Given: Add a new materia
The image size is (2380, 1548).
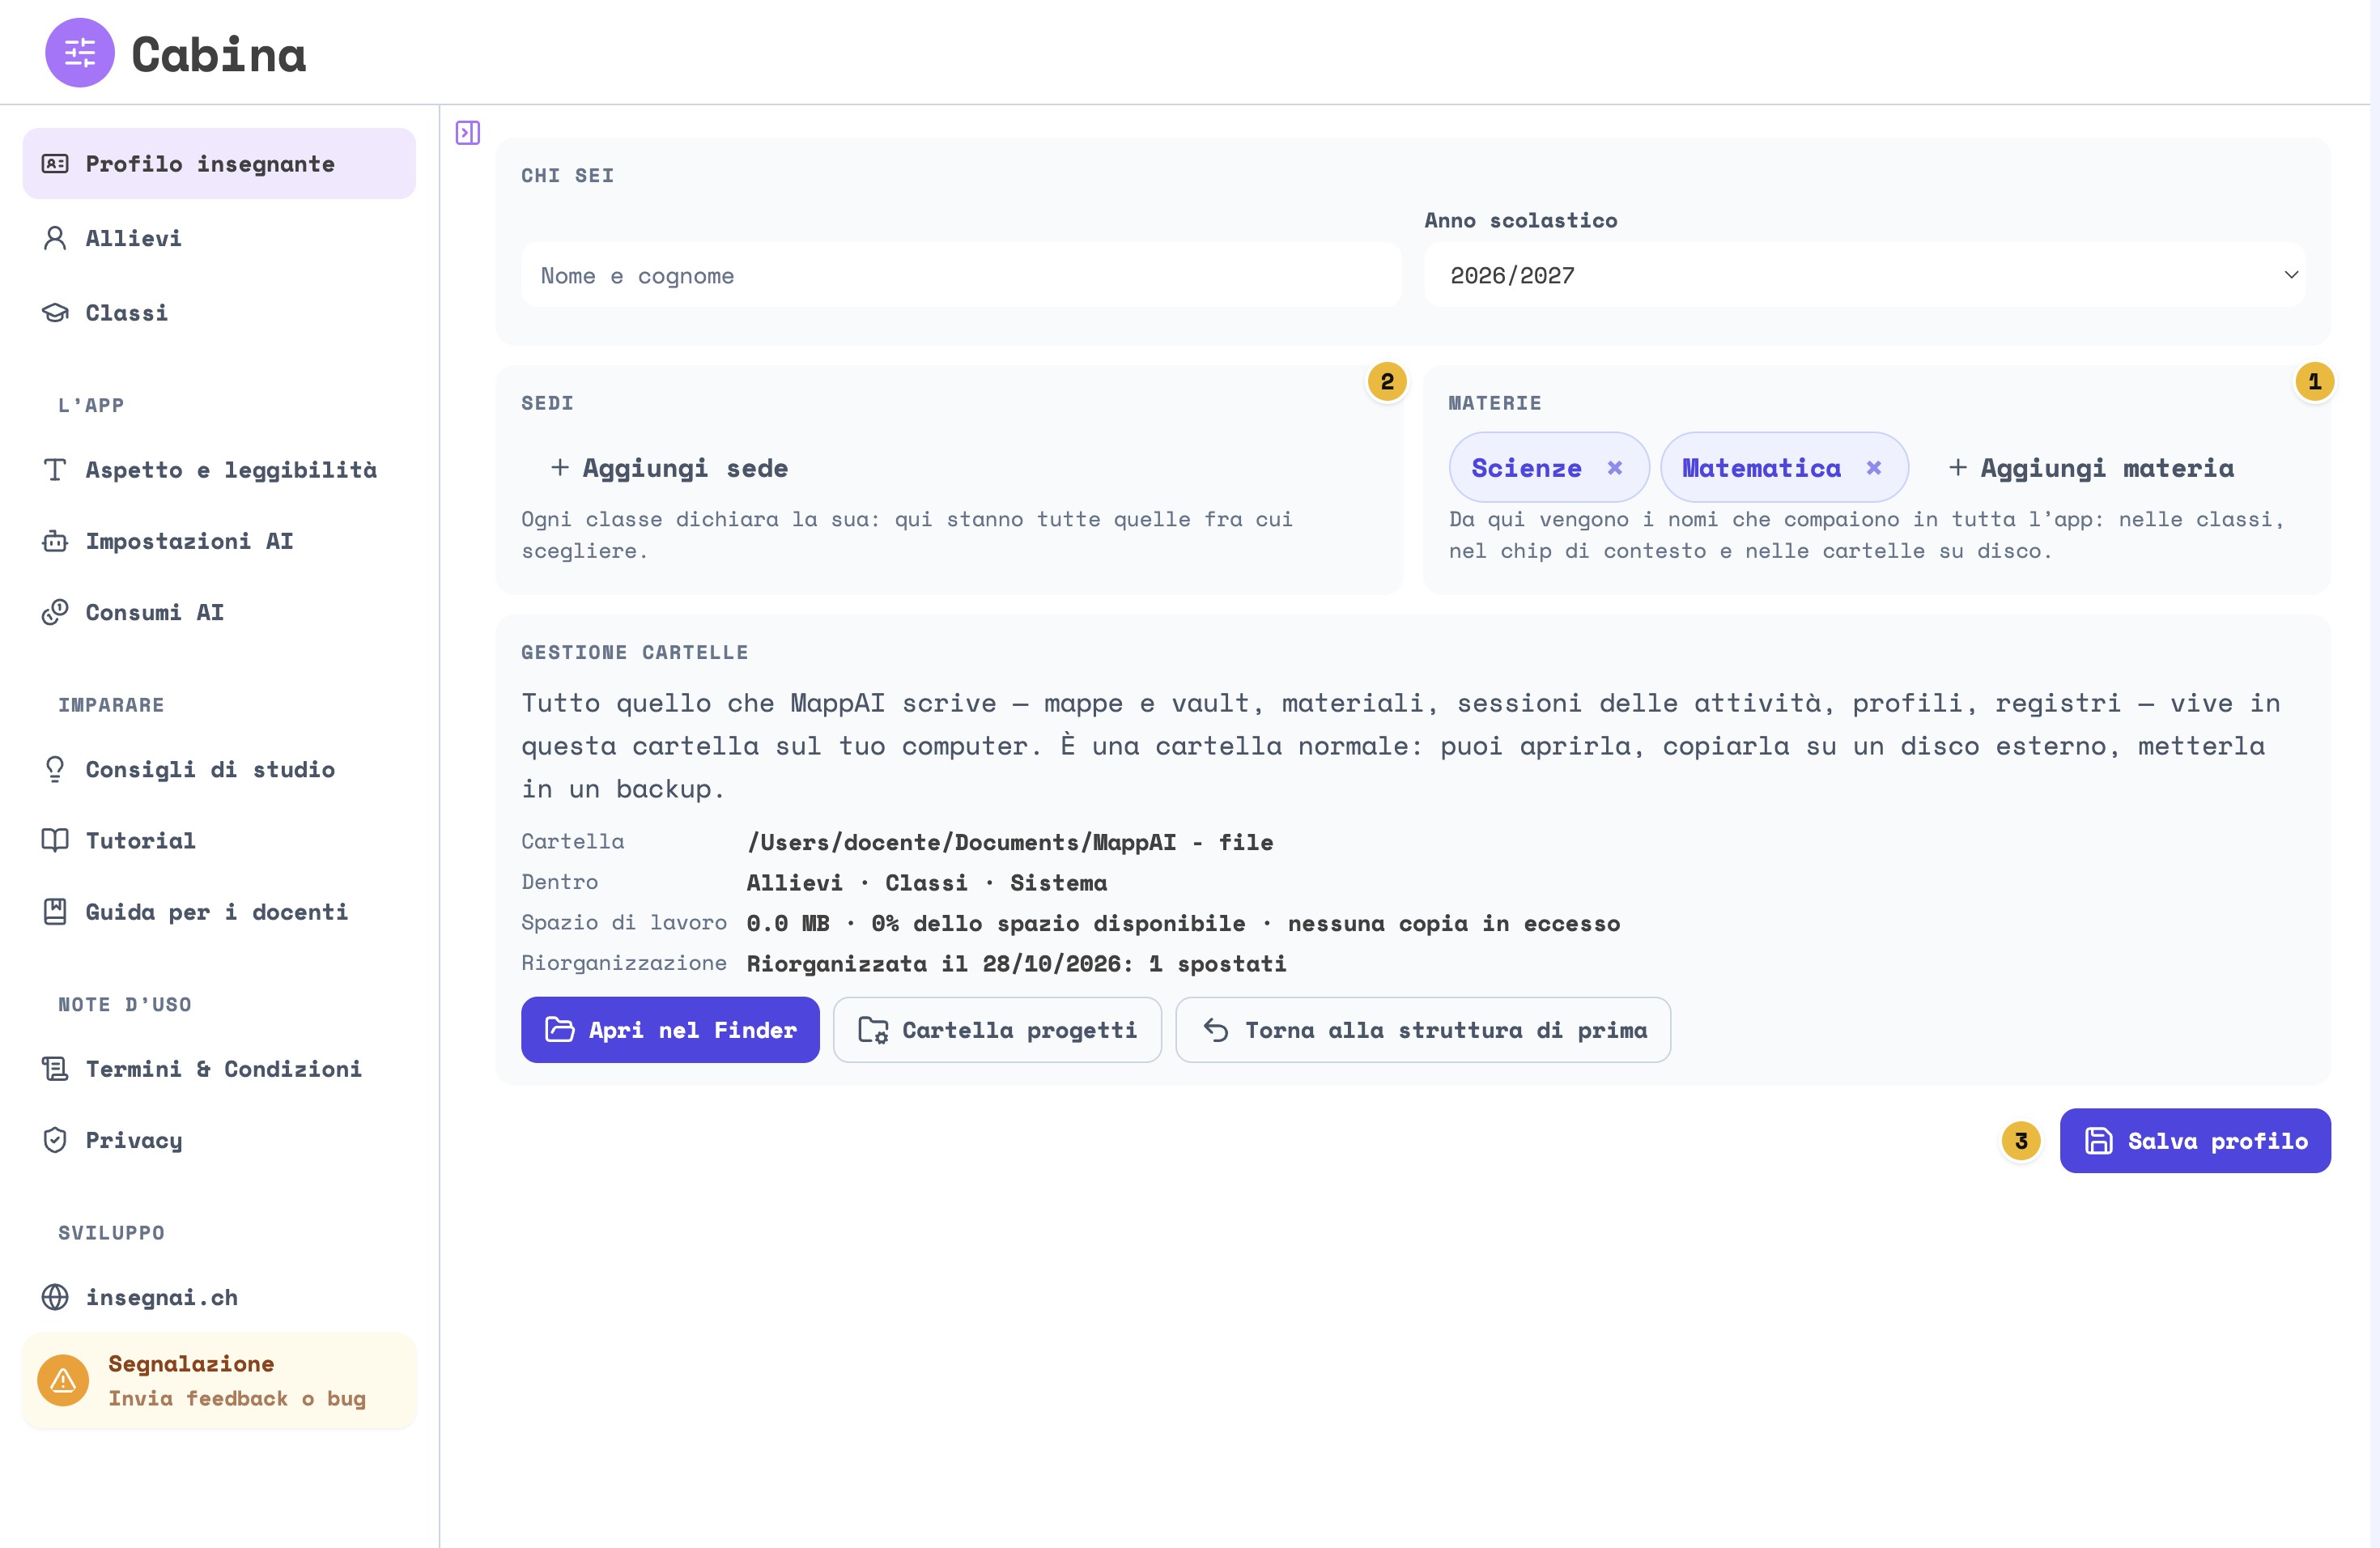Looking at the screenshot, I should tap(2091, 468).
